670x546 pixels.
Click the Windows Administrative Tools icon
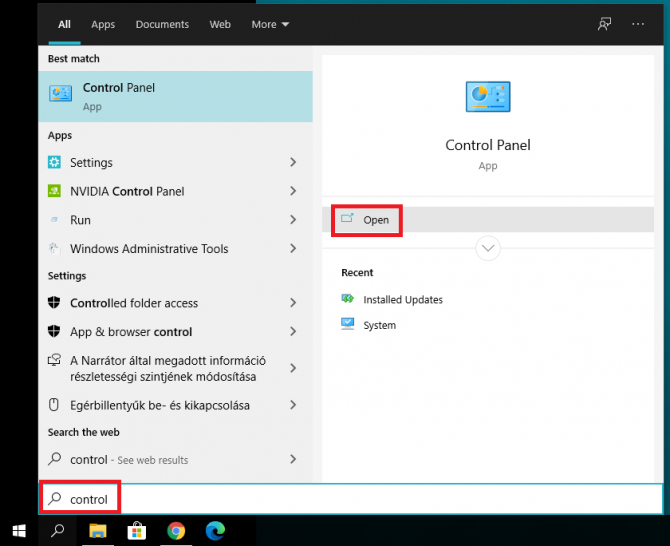coord(54,248)
